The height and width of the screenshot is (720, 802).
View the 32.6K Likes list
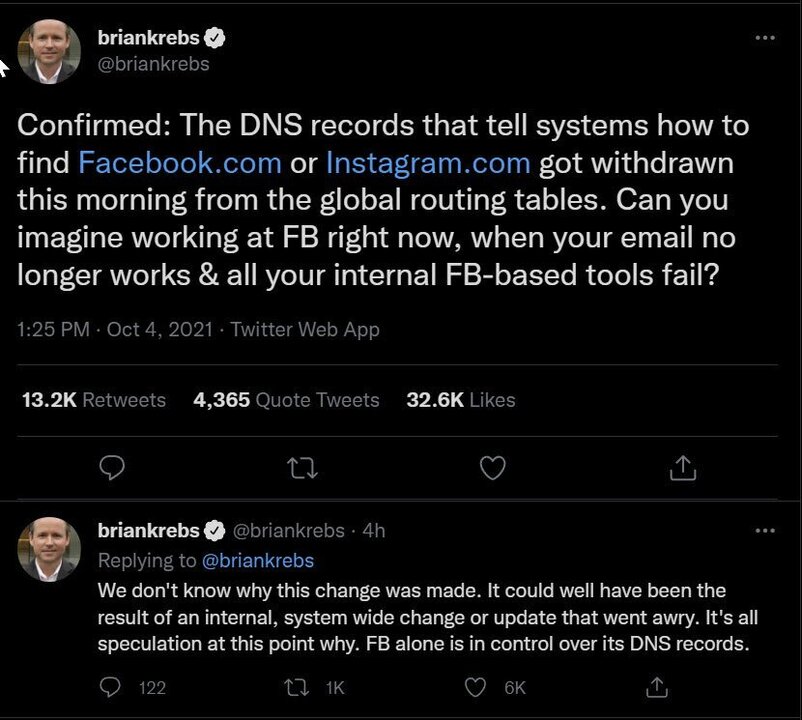pos(461,400)
